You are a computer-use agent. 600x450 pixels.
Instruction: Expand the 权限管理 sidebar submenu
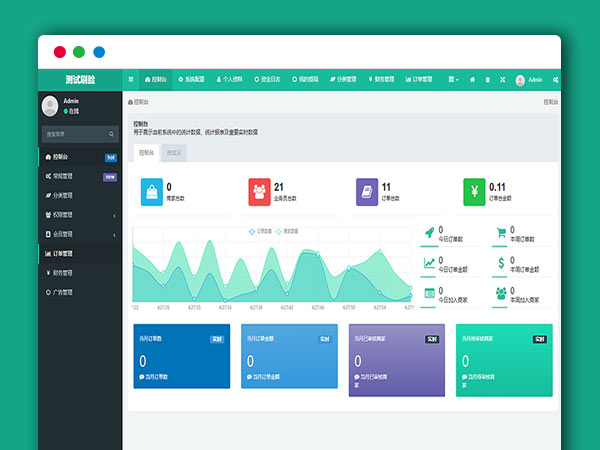click(x=79, y=215)
